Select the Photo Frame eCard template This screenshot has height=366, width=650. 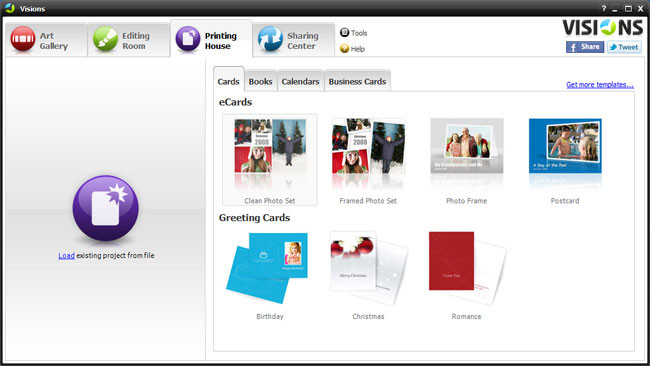point(467,160)
